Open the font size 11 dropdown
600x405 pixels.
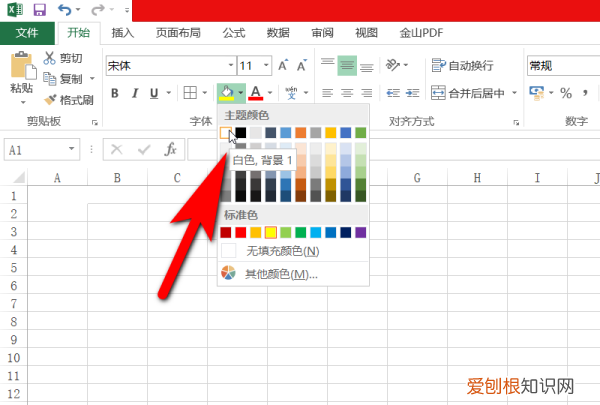266,65
